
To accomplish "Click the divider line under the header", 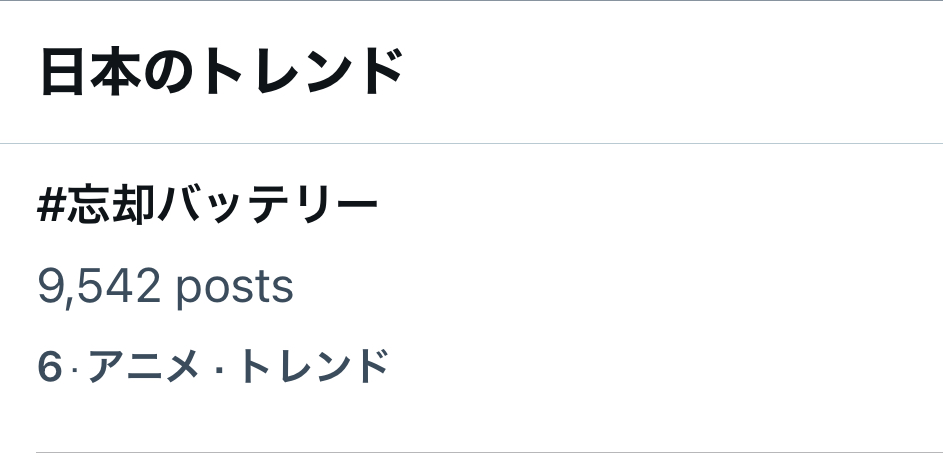I will coord(471,143).
